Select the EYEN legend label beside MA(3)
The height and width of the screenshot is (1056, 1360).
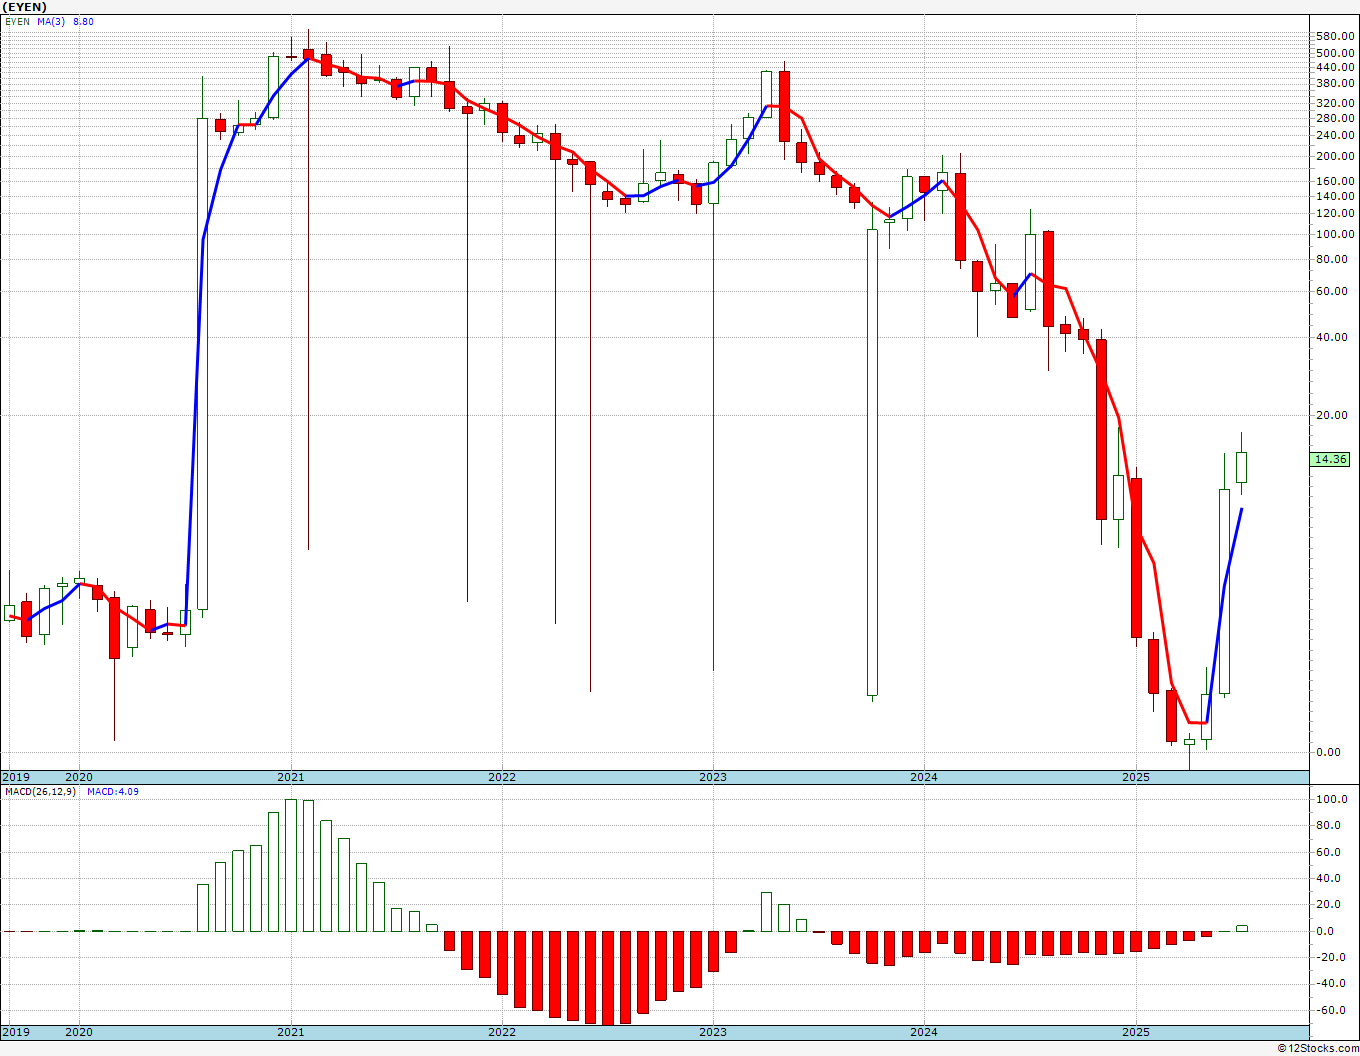tap(17, 22)
